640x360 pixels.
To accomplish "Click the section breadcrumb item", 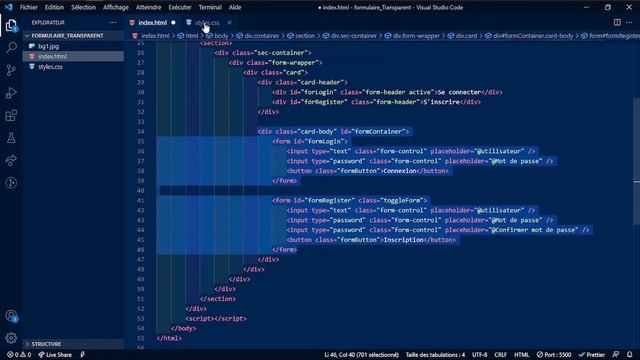I will (305, 36).
